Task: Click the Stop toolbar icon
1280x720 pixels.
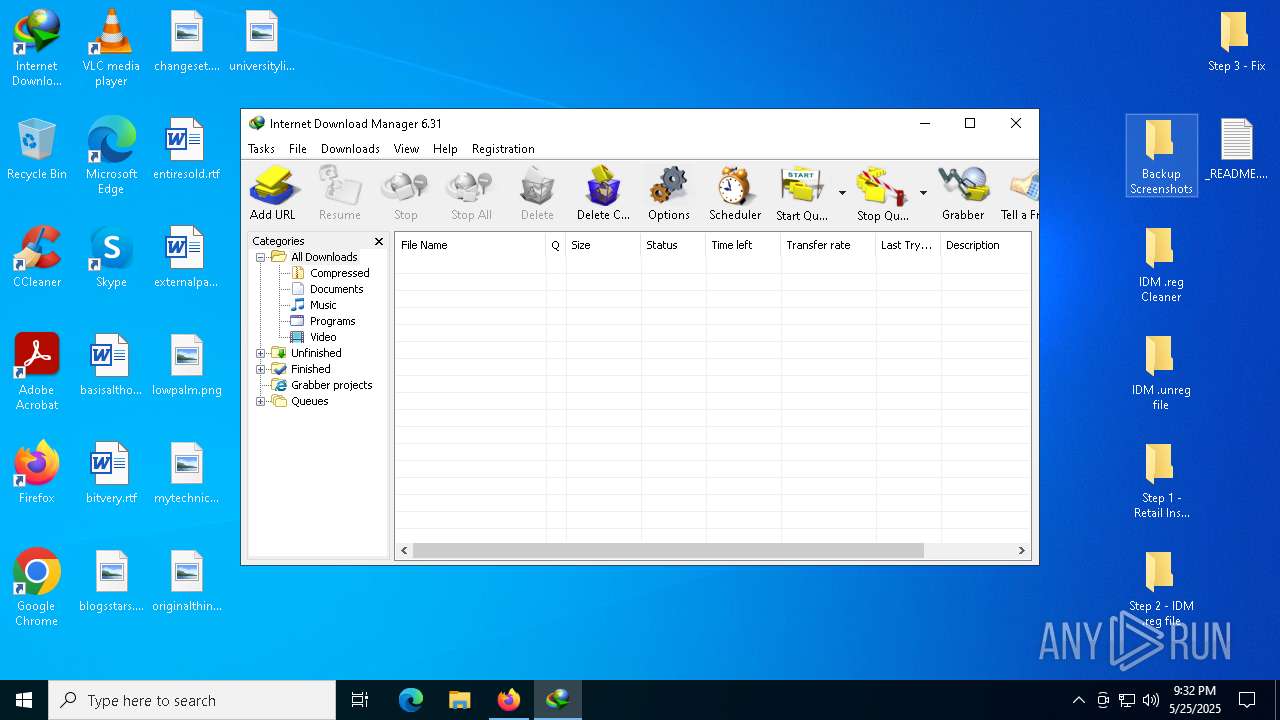Action: 405,193
